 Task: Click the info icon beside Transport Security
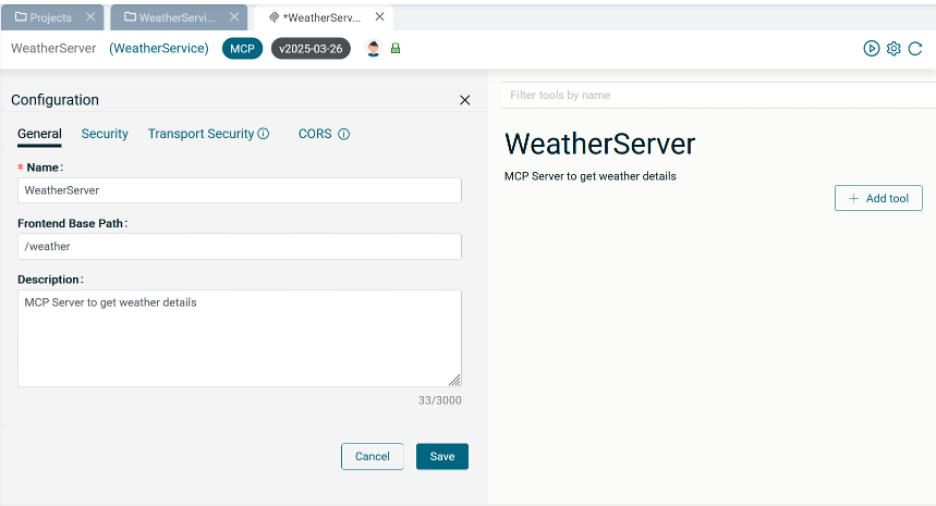(x=264, y=134)
